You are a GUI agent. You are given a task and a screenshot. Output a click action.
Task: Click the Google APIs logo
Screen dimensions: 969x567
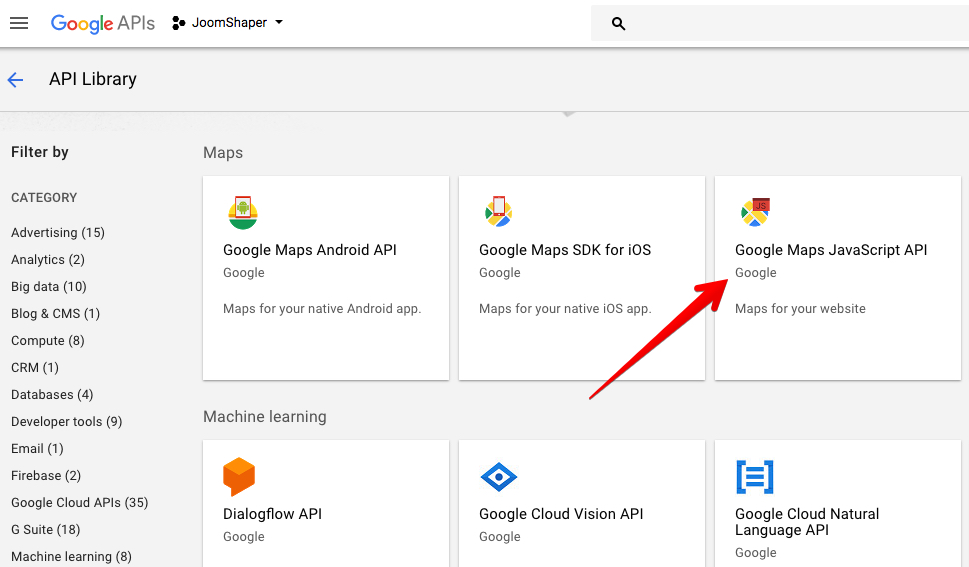103,23
